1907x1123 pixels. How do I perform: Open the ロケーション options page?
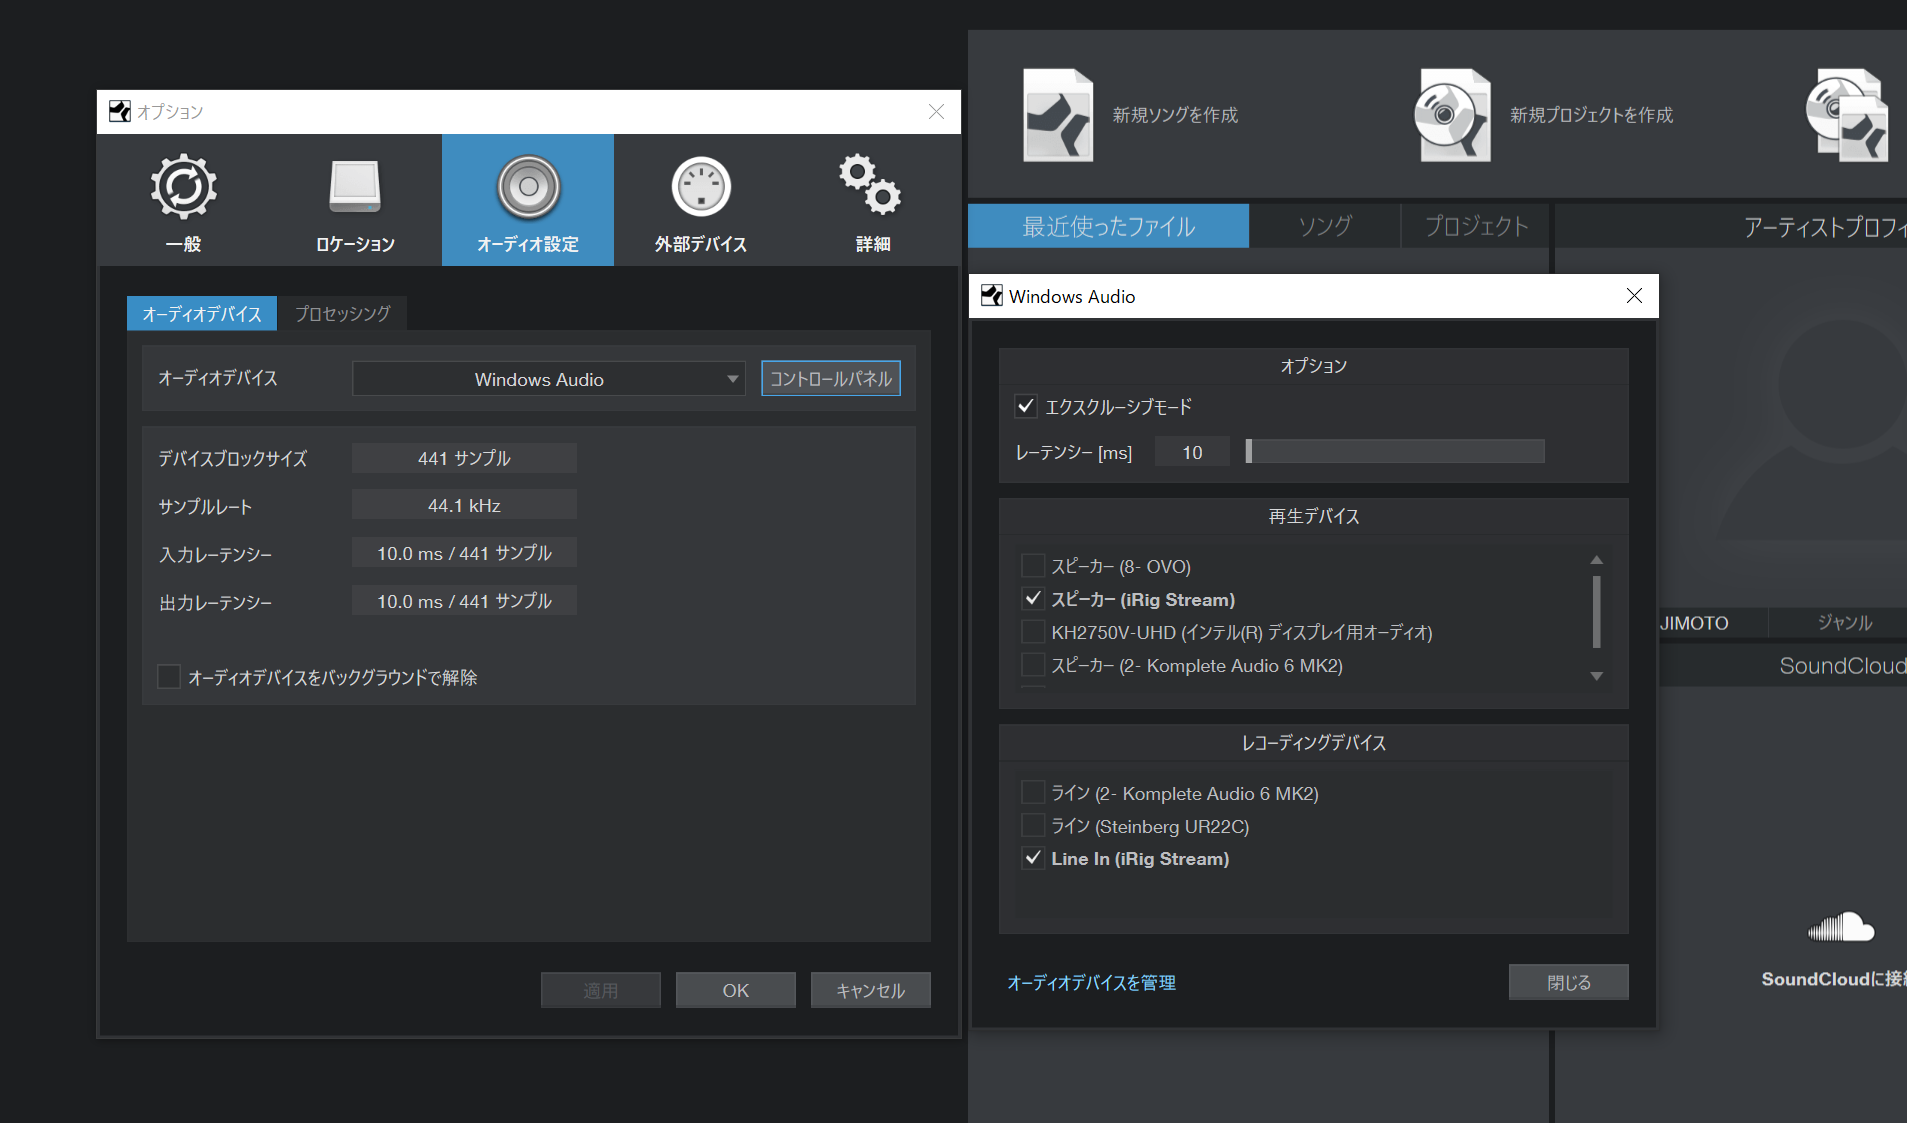355,201
